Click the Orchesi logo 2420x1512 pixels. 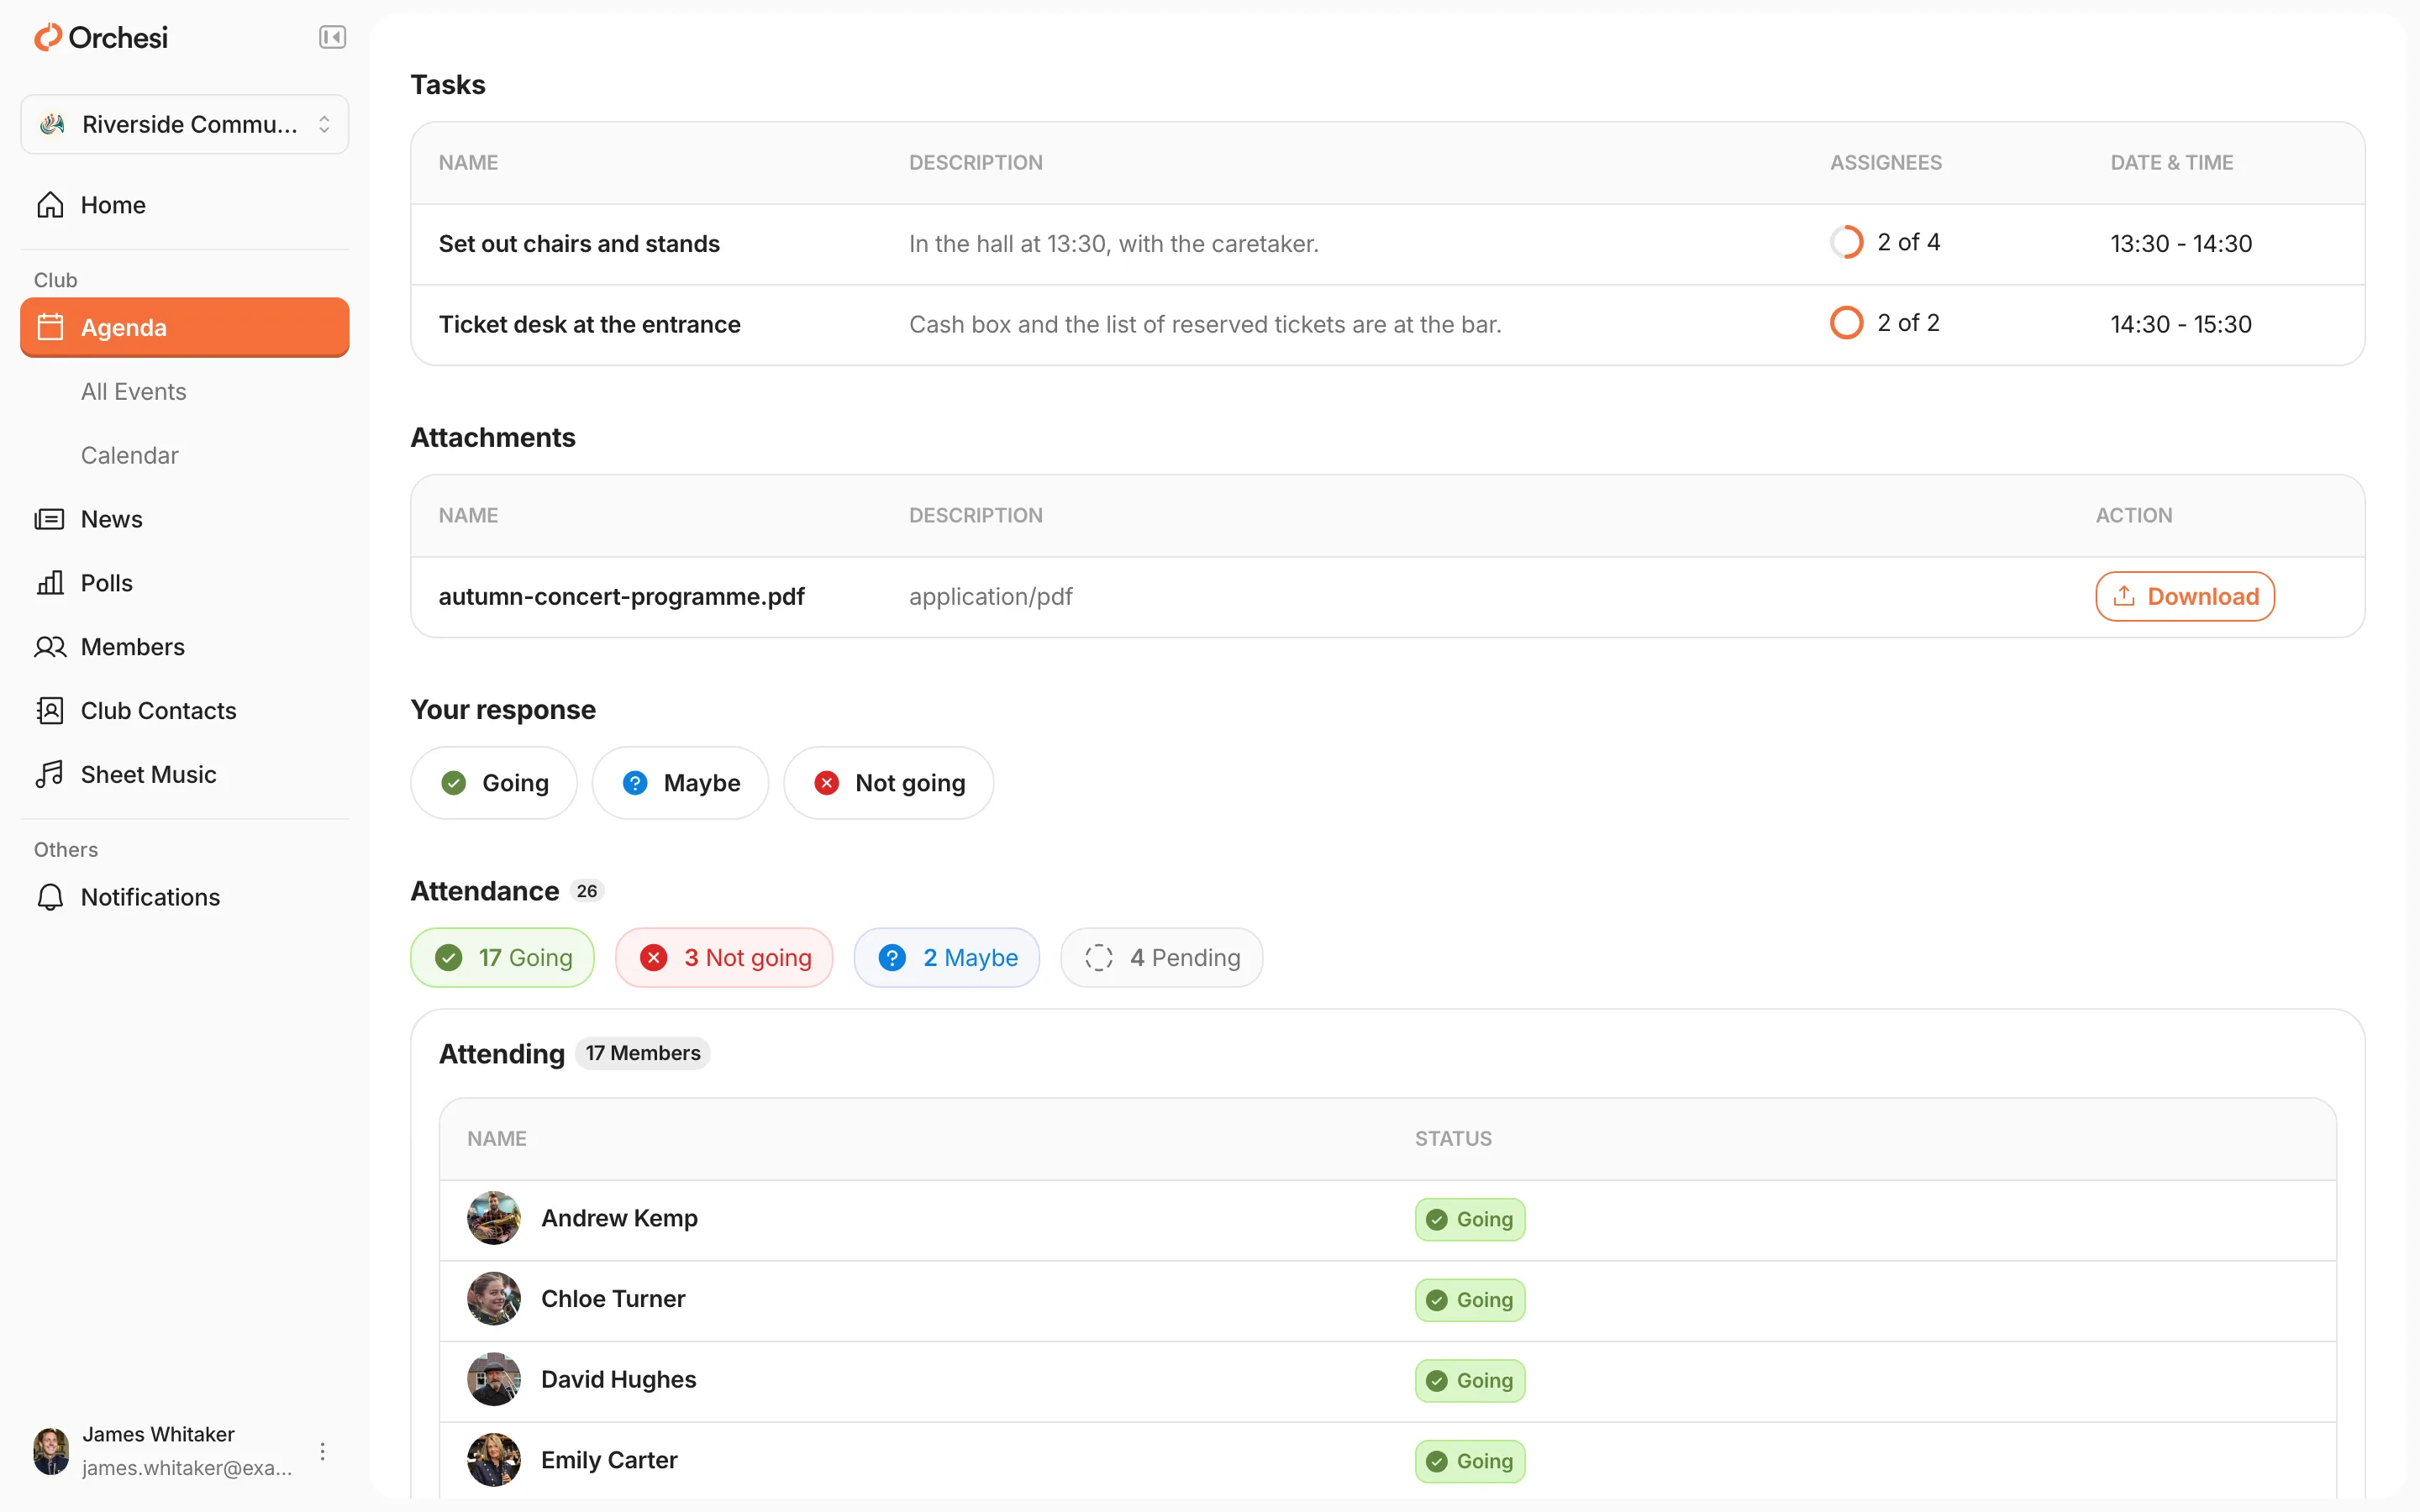point(101,38)
